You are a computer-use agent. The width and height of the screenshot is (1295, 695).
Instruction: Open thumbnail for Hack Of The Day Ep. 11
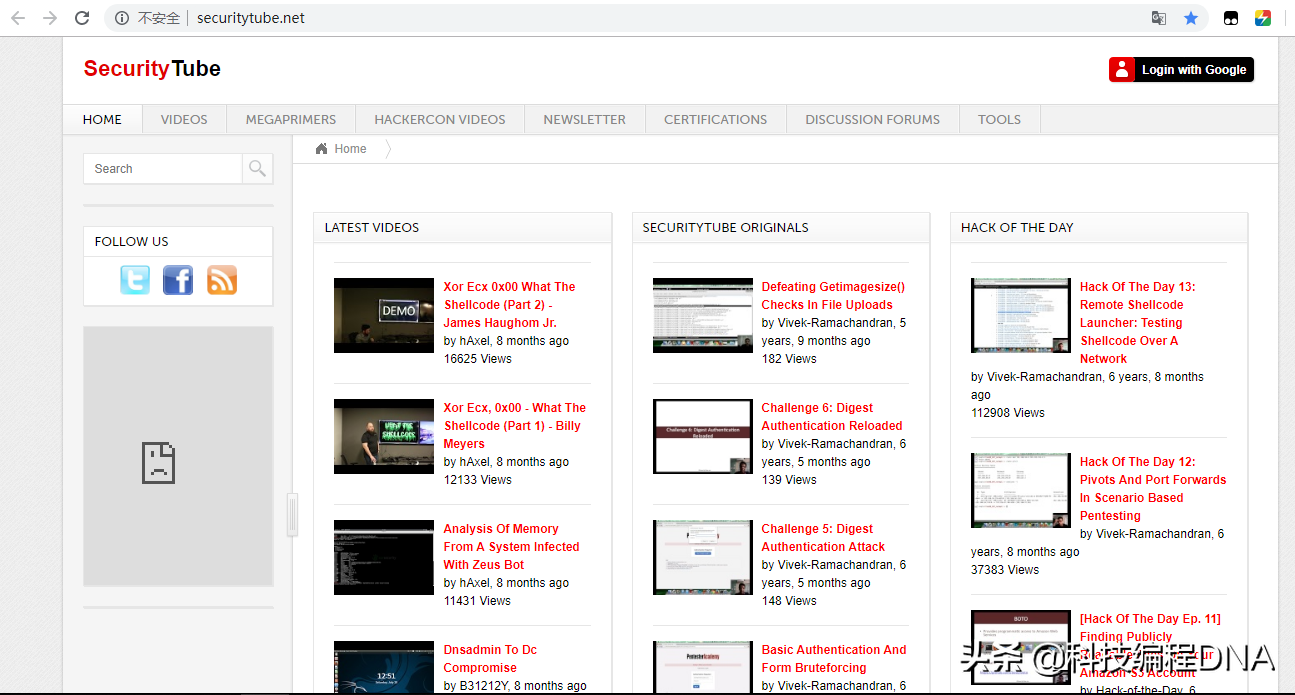point(1021,647)
